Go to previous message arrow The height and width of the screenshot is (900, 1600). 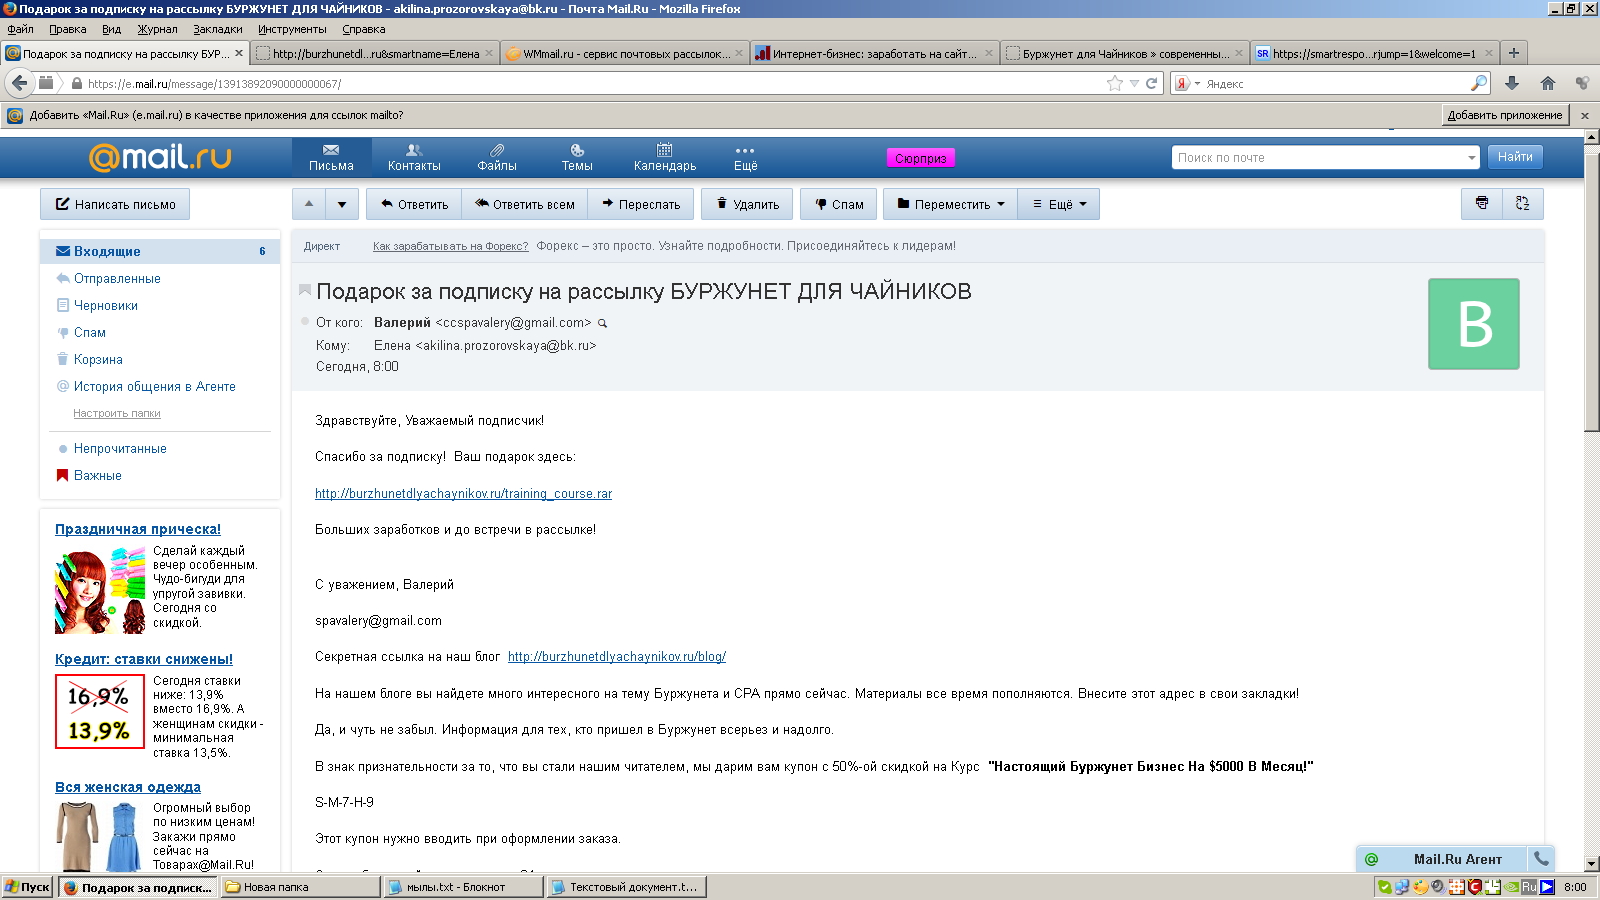[x=309, y=204]
